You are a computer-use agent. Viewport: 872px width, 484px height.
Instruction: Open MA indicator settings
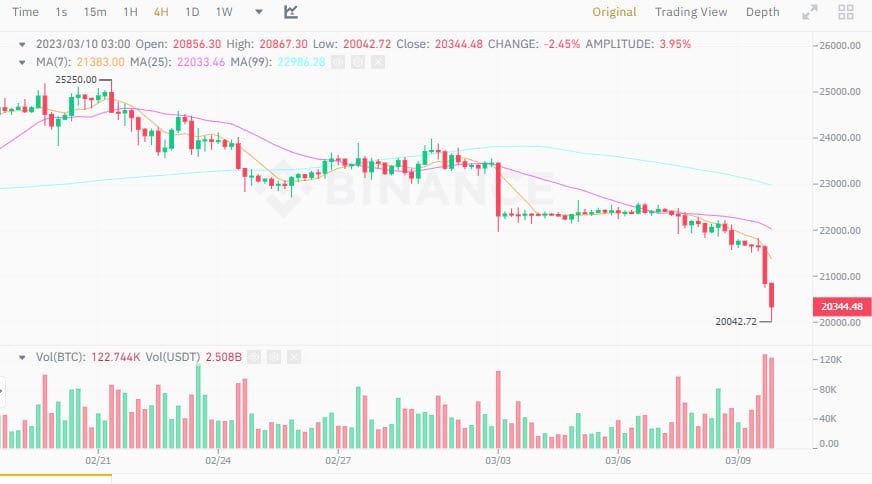click(x=357, y=62)
